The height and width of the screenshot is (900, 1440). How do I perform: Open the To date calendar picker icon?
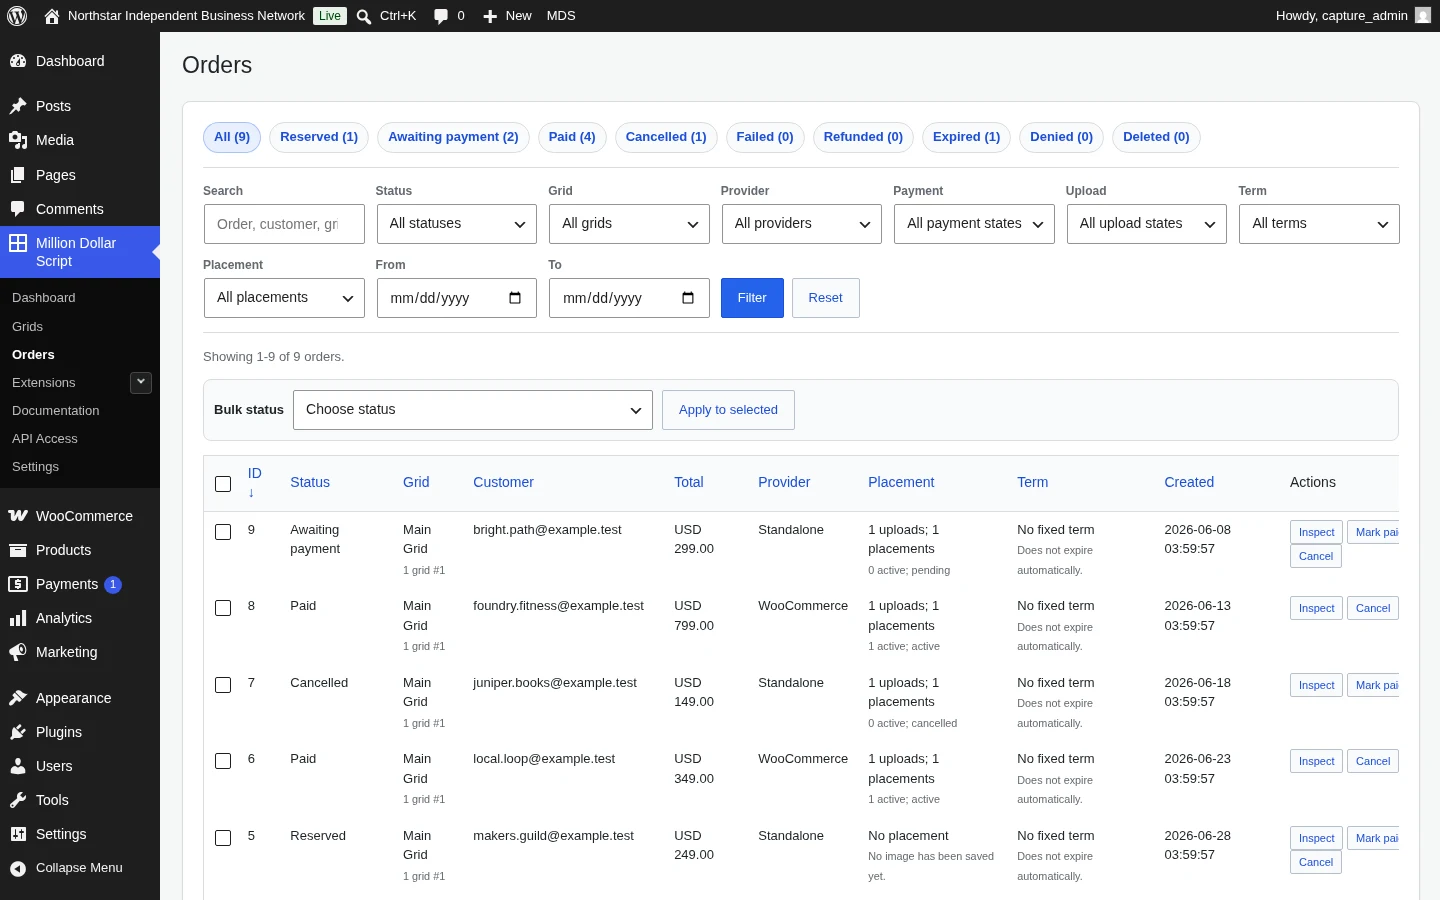click(x=688, y=298)
